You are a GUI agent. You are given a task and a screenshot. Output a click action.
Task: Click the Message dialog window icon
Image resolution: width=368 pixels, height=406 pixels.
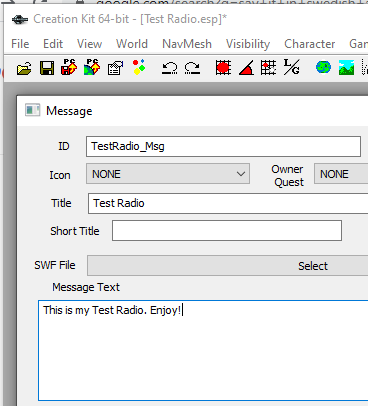(33, 110)
